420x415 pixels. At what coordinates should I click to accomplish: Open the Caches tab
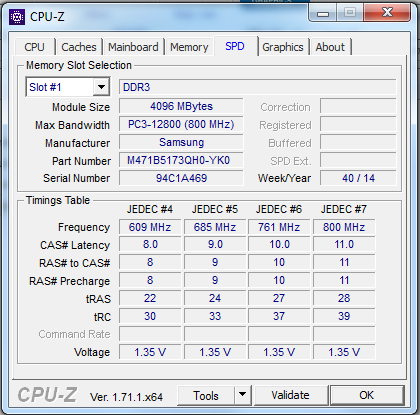click(x=79, y=47)
